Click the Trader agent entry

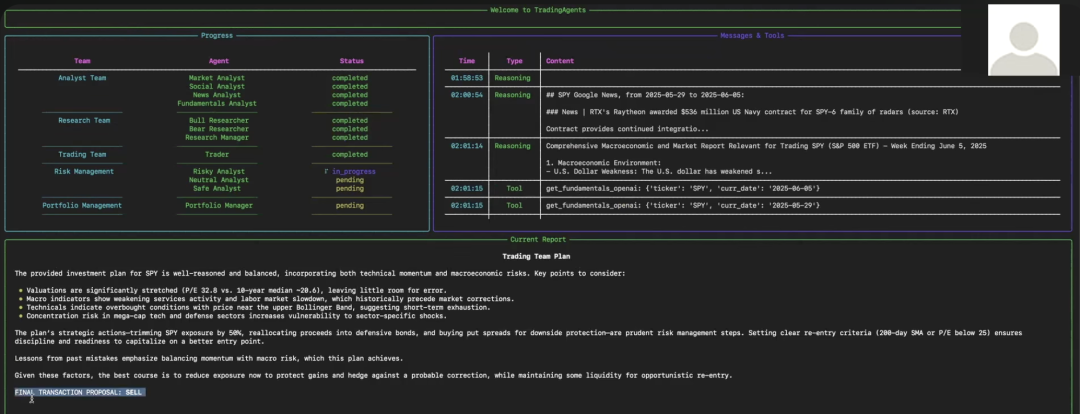[217, 154]
